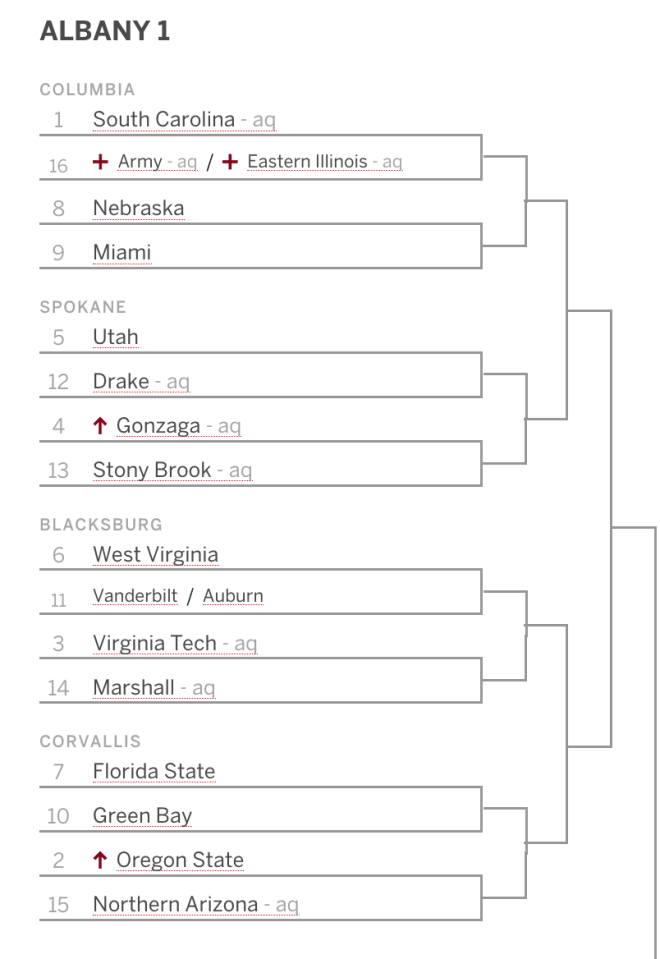This screenshot has width=660, height=959.
Task: Open the Drake team entry
Action: pyautogui.click(x=121, y=381)
